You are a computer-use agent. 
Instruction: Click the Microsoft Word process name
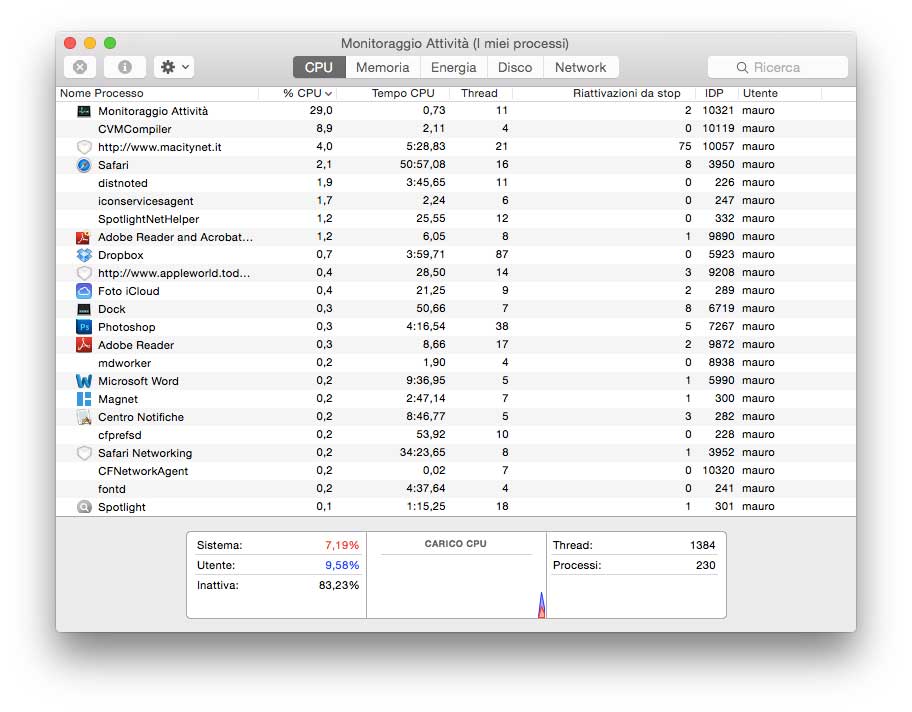point(138,382)
